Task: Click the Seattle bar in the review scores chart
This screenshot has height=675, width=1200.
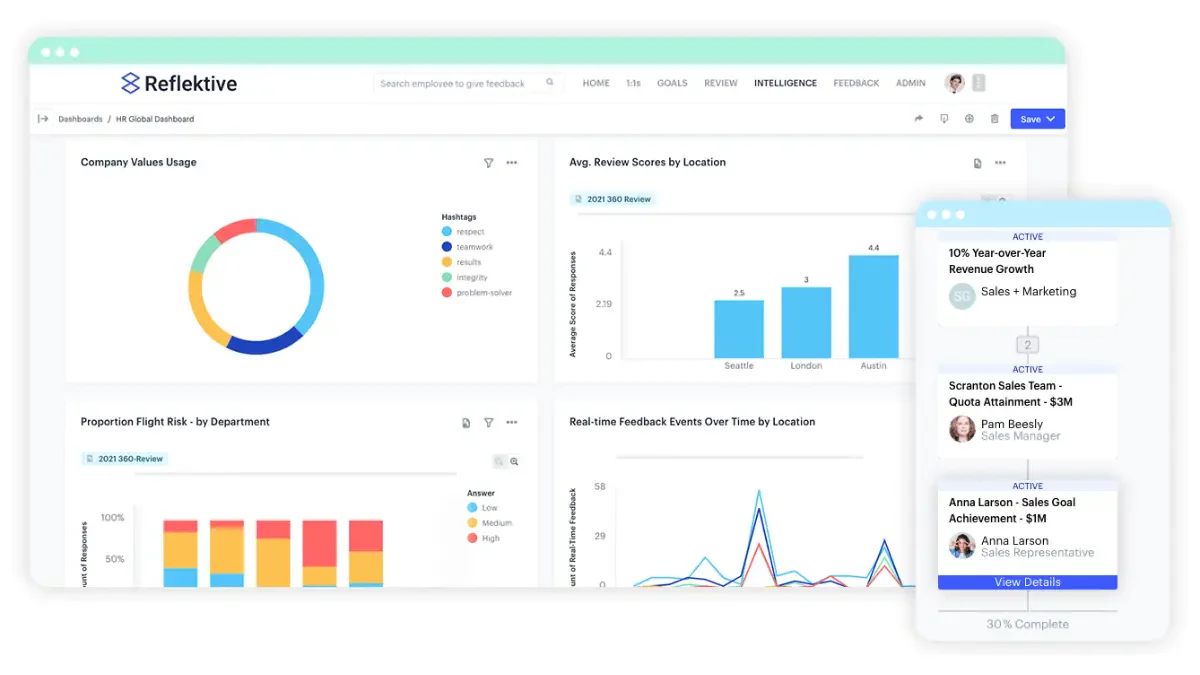Action: pos(739,329)
